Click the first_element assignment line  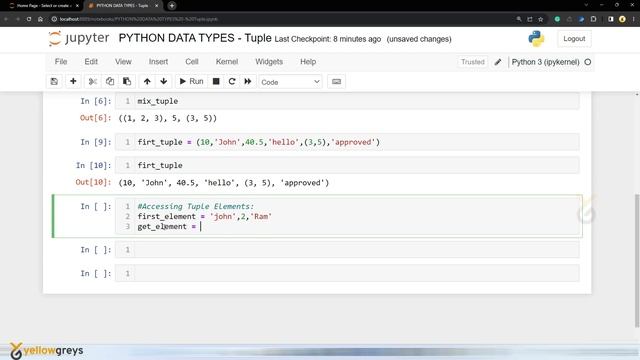point(204,216)
